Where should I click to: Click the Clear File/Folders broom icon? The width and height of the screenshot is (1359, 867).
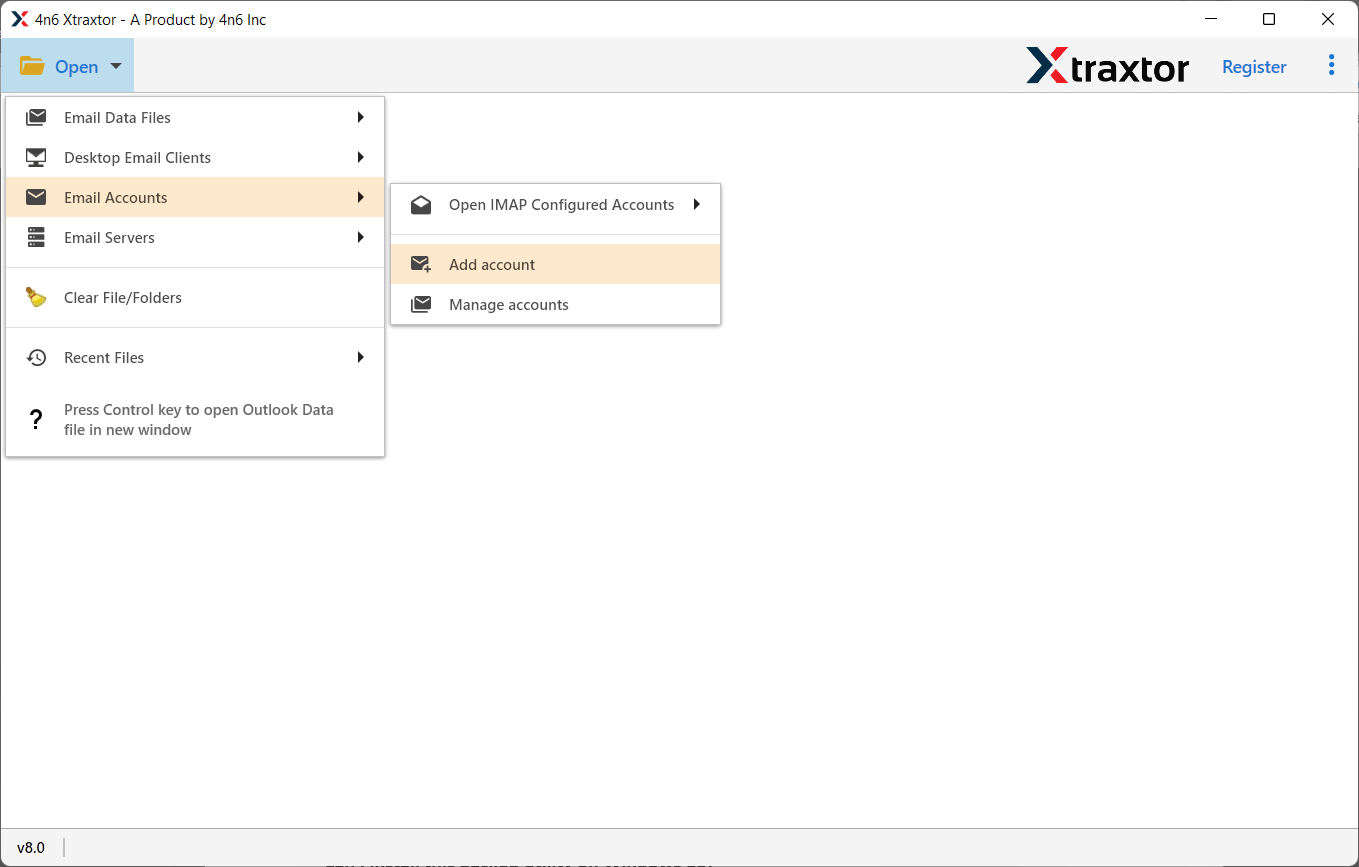point(36,297)
